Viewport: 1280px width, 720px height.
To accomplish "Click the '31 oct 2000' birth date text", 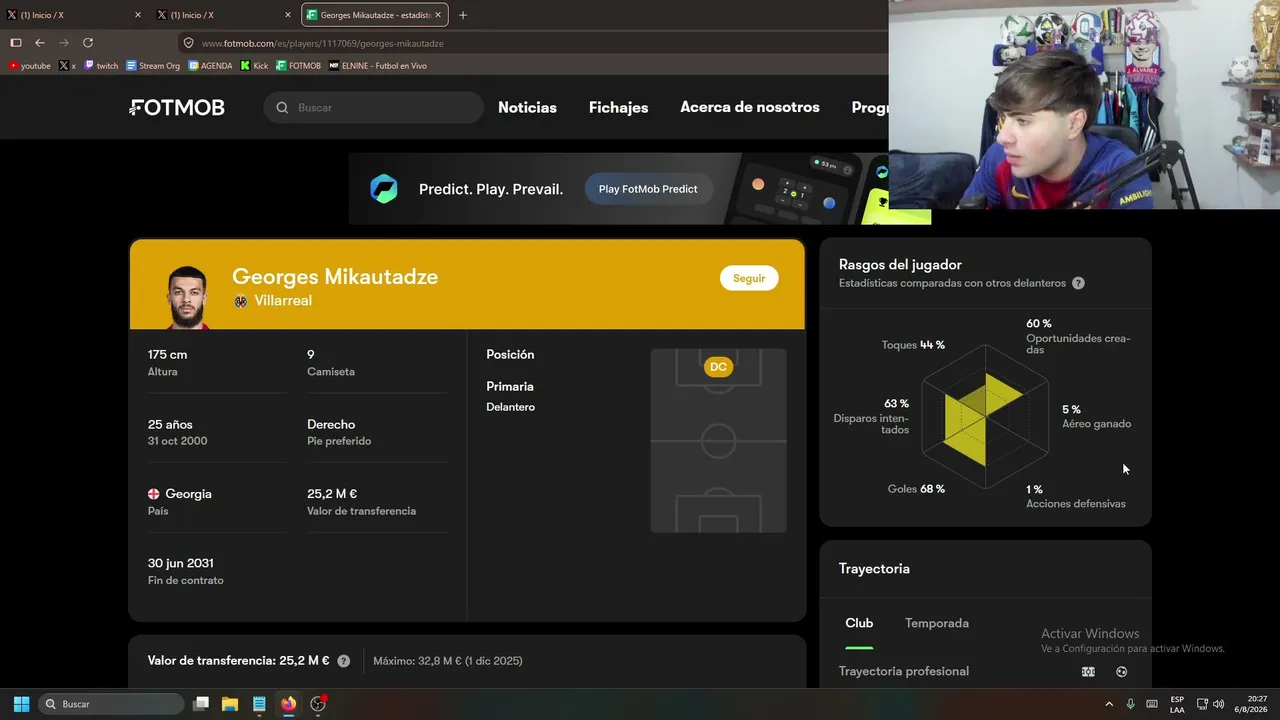I will click(x=178, y=441).
